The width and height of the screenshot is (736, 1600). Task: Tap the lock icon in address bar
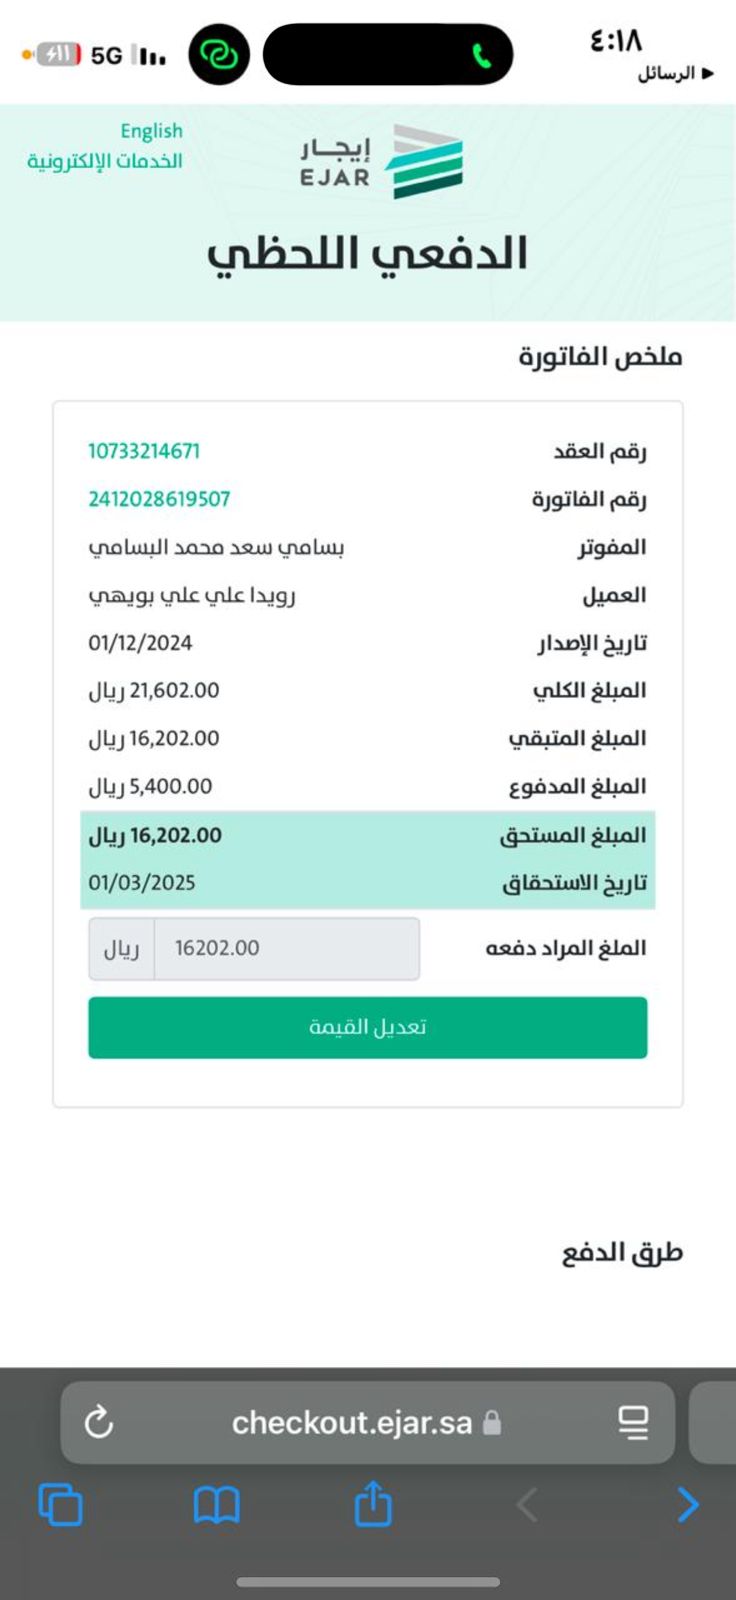(491, 1422)
